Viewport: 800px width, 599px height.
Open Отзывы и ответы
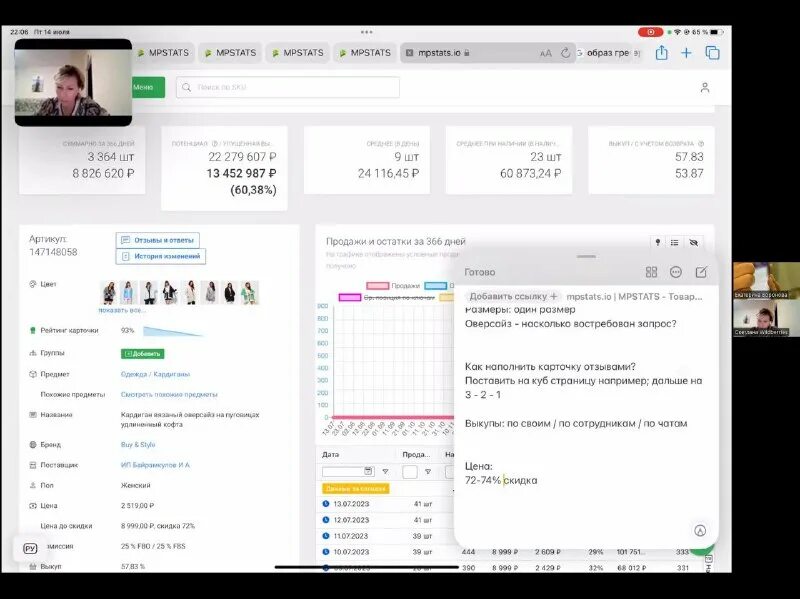coord(158,240)
